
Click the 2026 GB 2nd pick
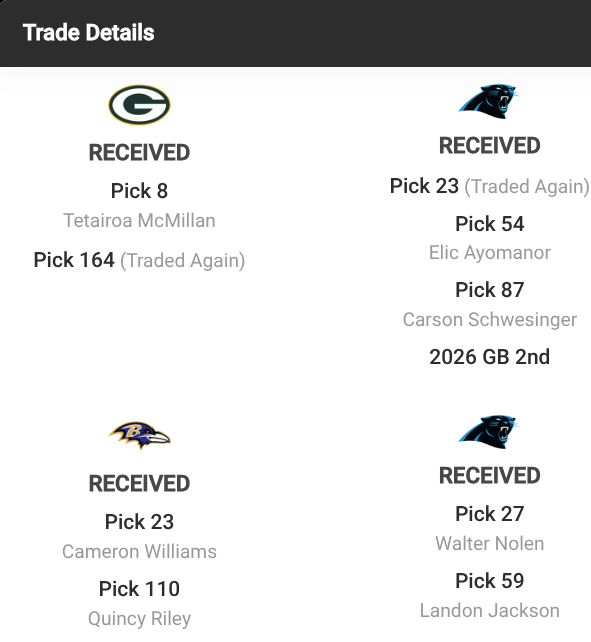pos(489,357)
